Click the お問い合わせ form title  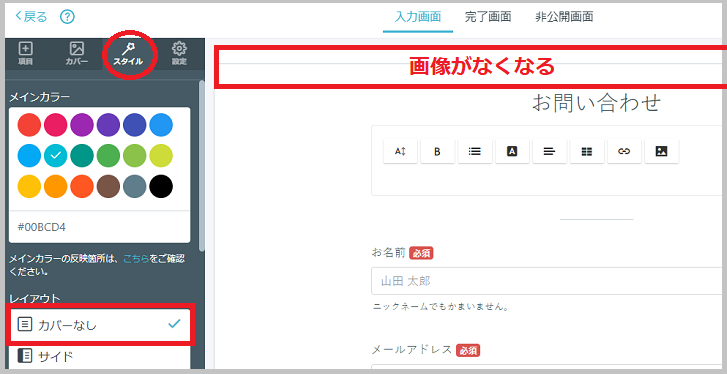click(x=596, y=103)
